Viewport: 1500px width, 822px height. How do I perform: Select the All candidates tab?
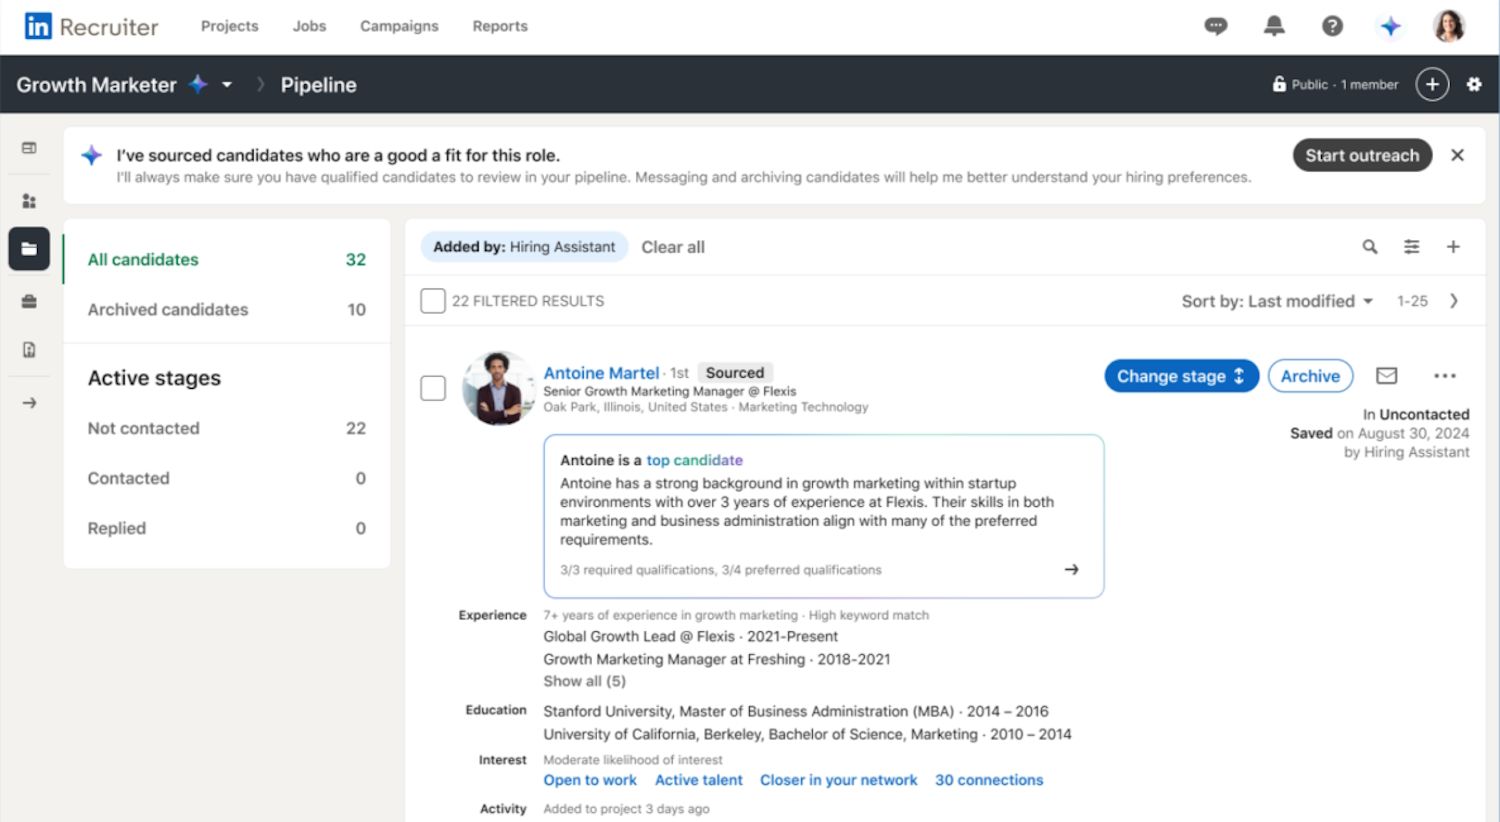pos(227,259)
